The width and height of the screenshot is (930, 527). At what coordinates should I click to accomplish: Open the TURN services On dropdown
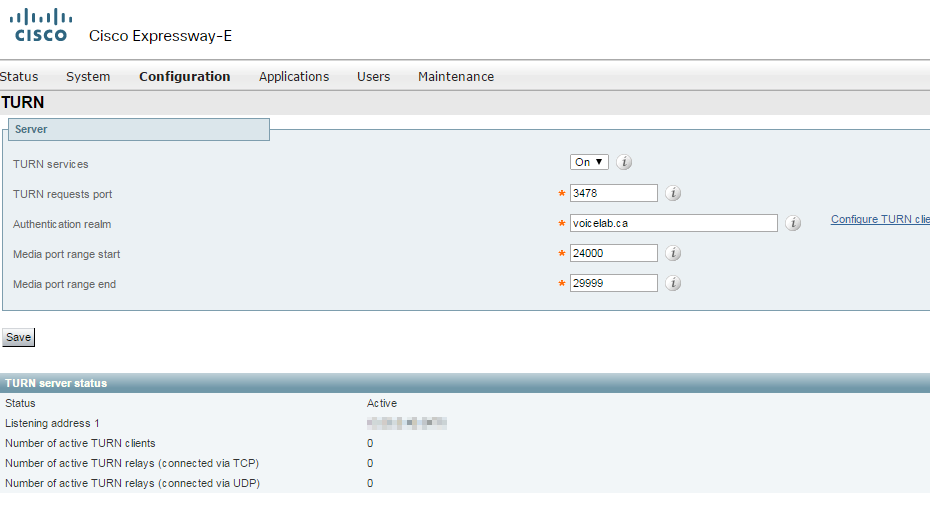(589, 162)
